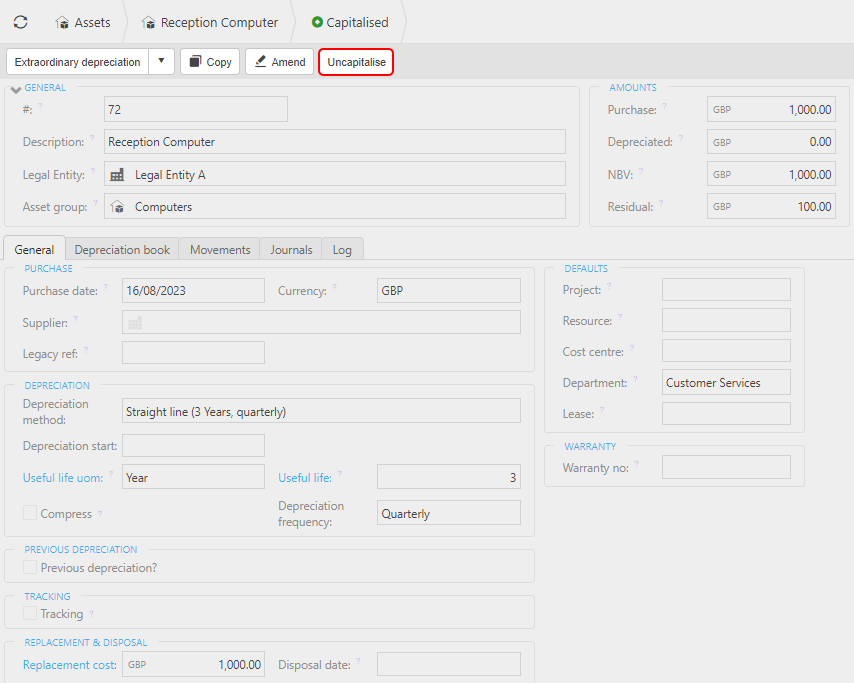
Task: Open the Movements tab
Action: 220,249
